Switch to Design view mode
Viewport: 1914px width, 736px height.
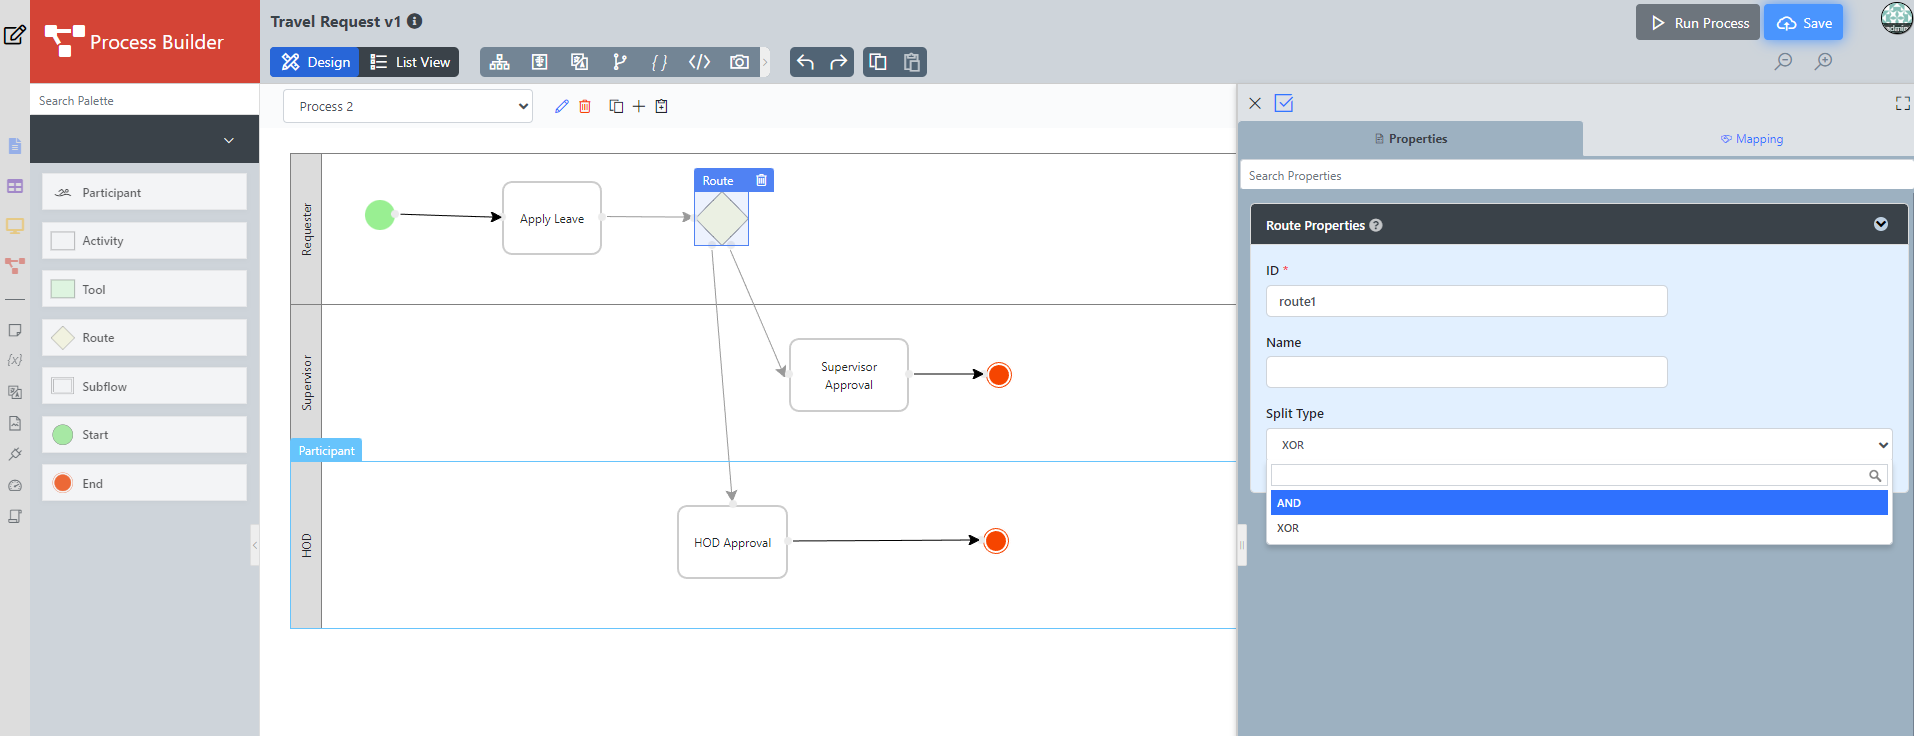[315, 62]
